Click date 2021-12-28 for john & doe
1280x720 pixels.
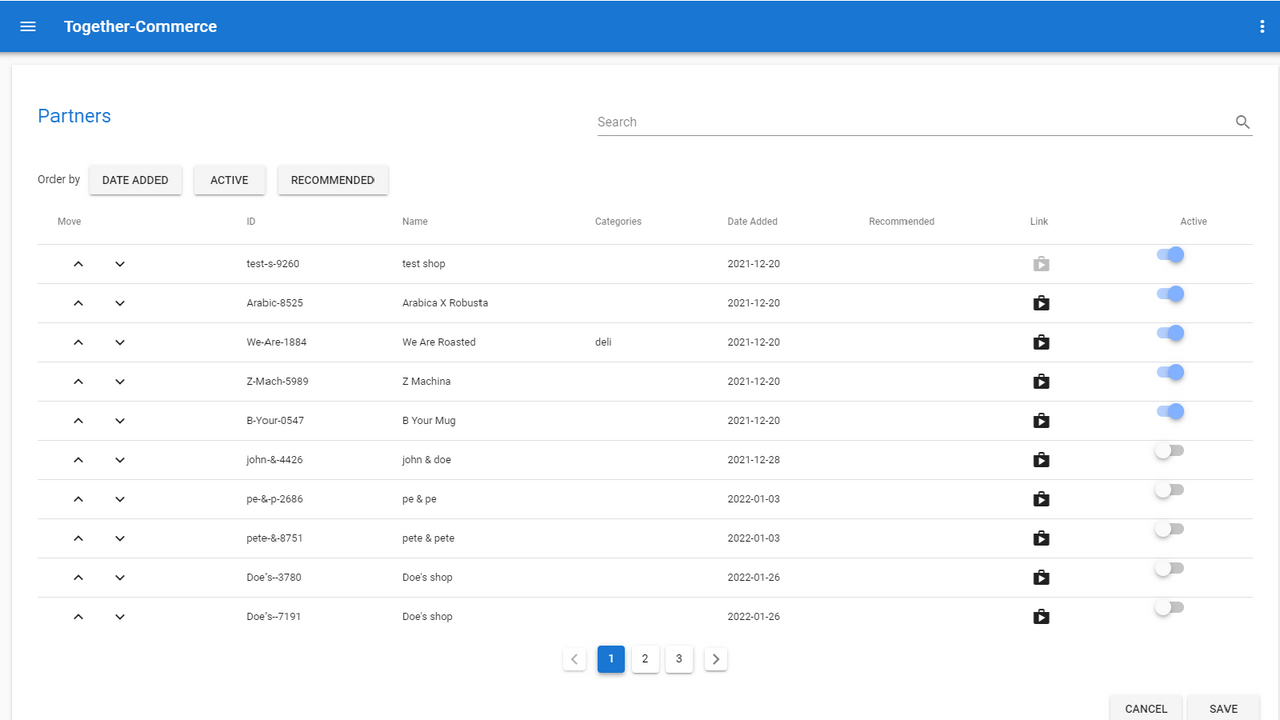click(754, 460)
